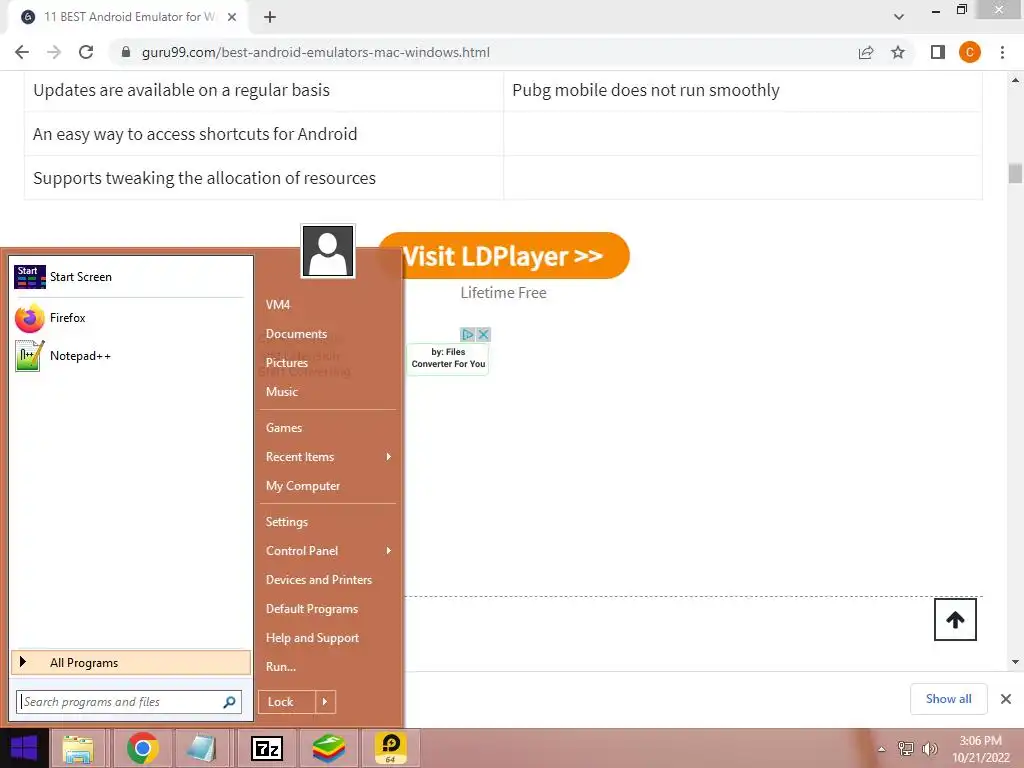This screenshot has height=768, width=1024.
Task: Select the 11 BEST Android Emulator tab
Action: pyautogui.click(x=129, y=17)
